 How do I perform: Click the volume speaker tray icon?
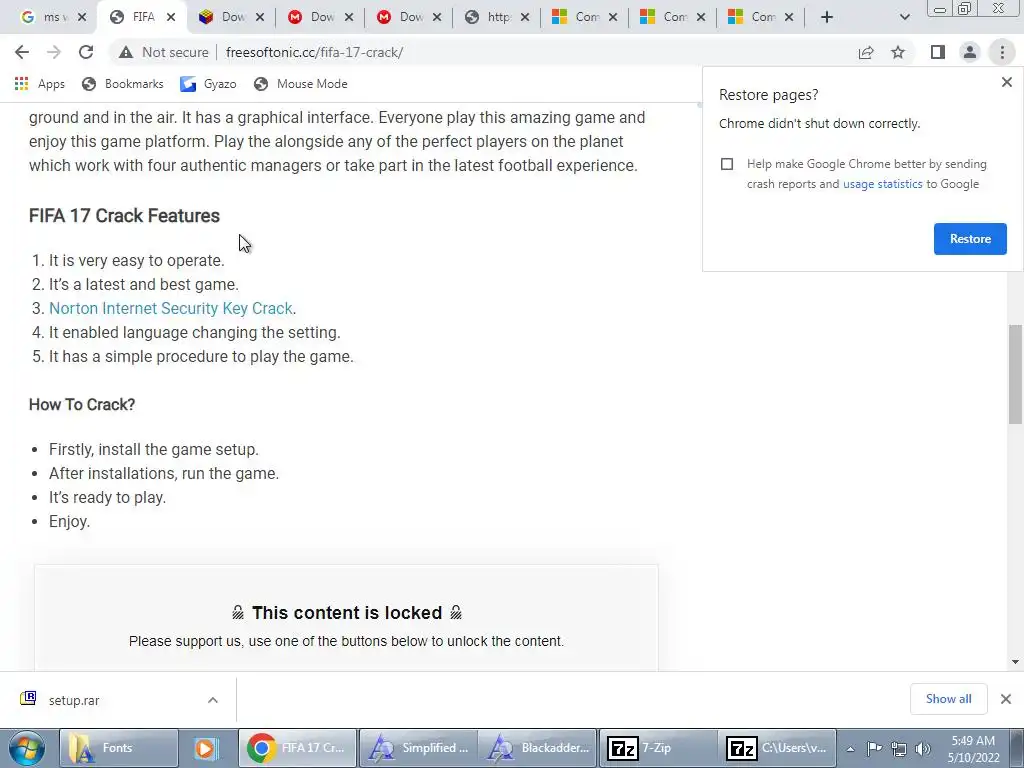point(923,748)
